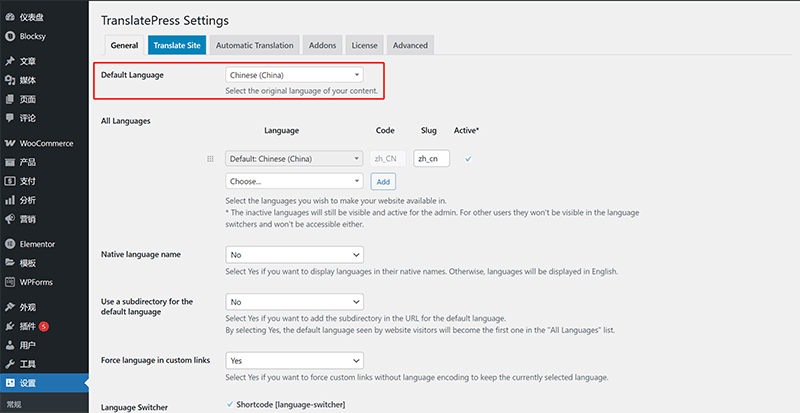Open the WPForms menu label
Image resolution: width=800 pixels, height=413 pixels.
coord(36,282)
